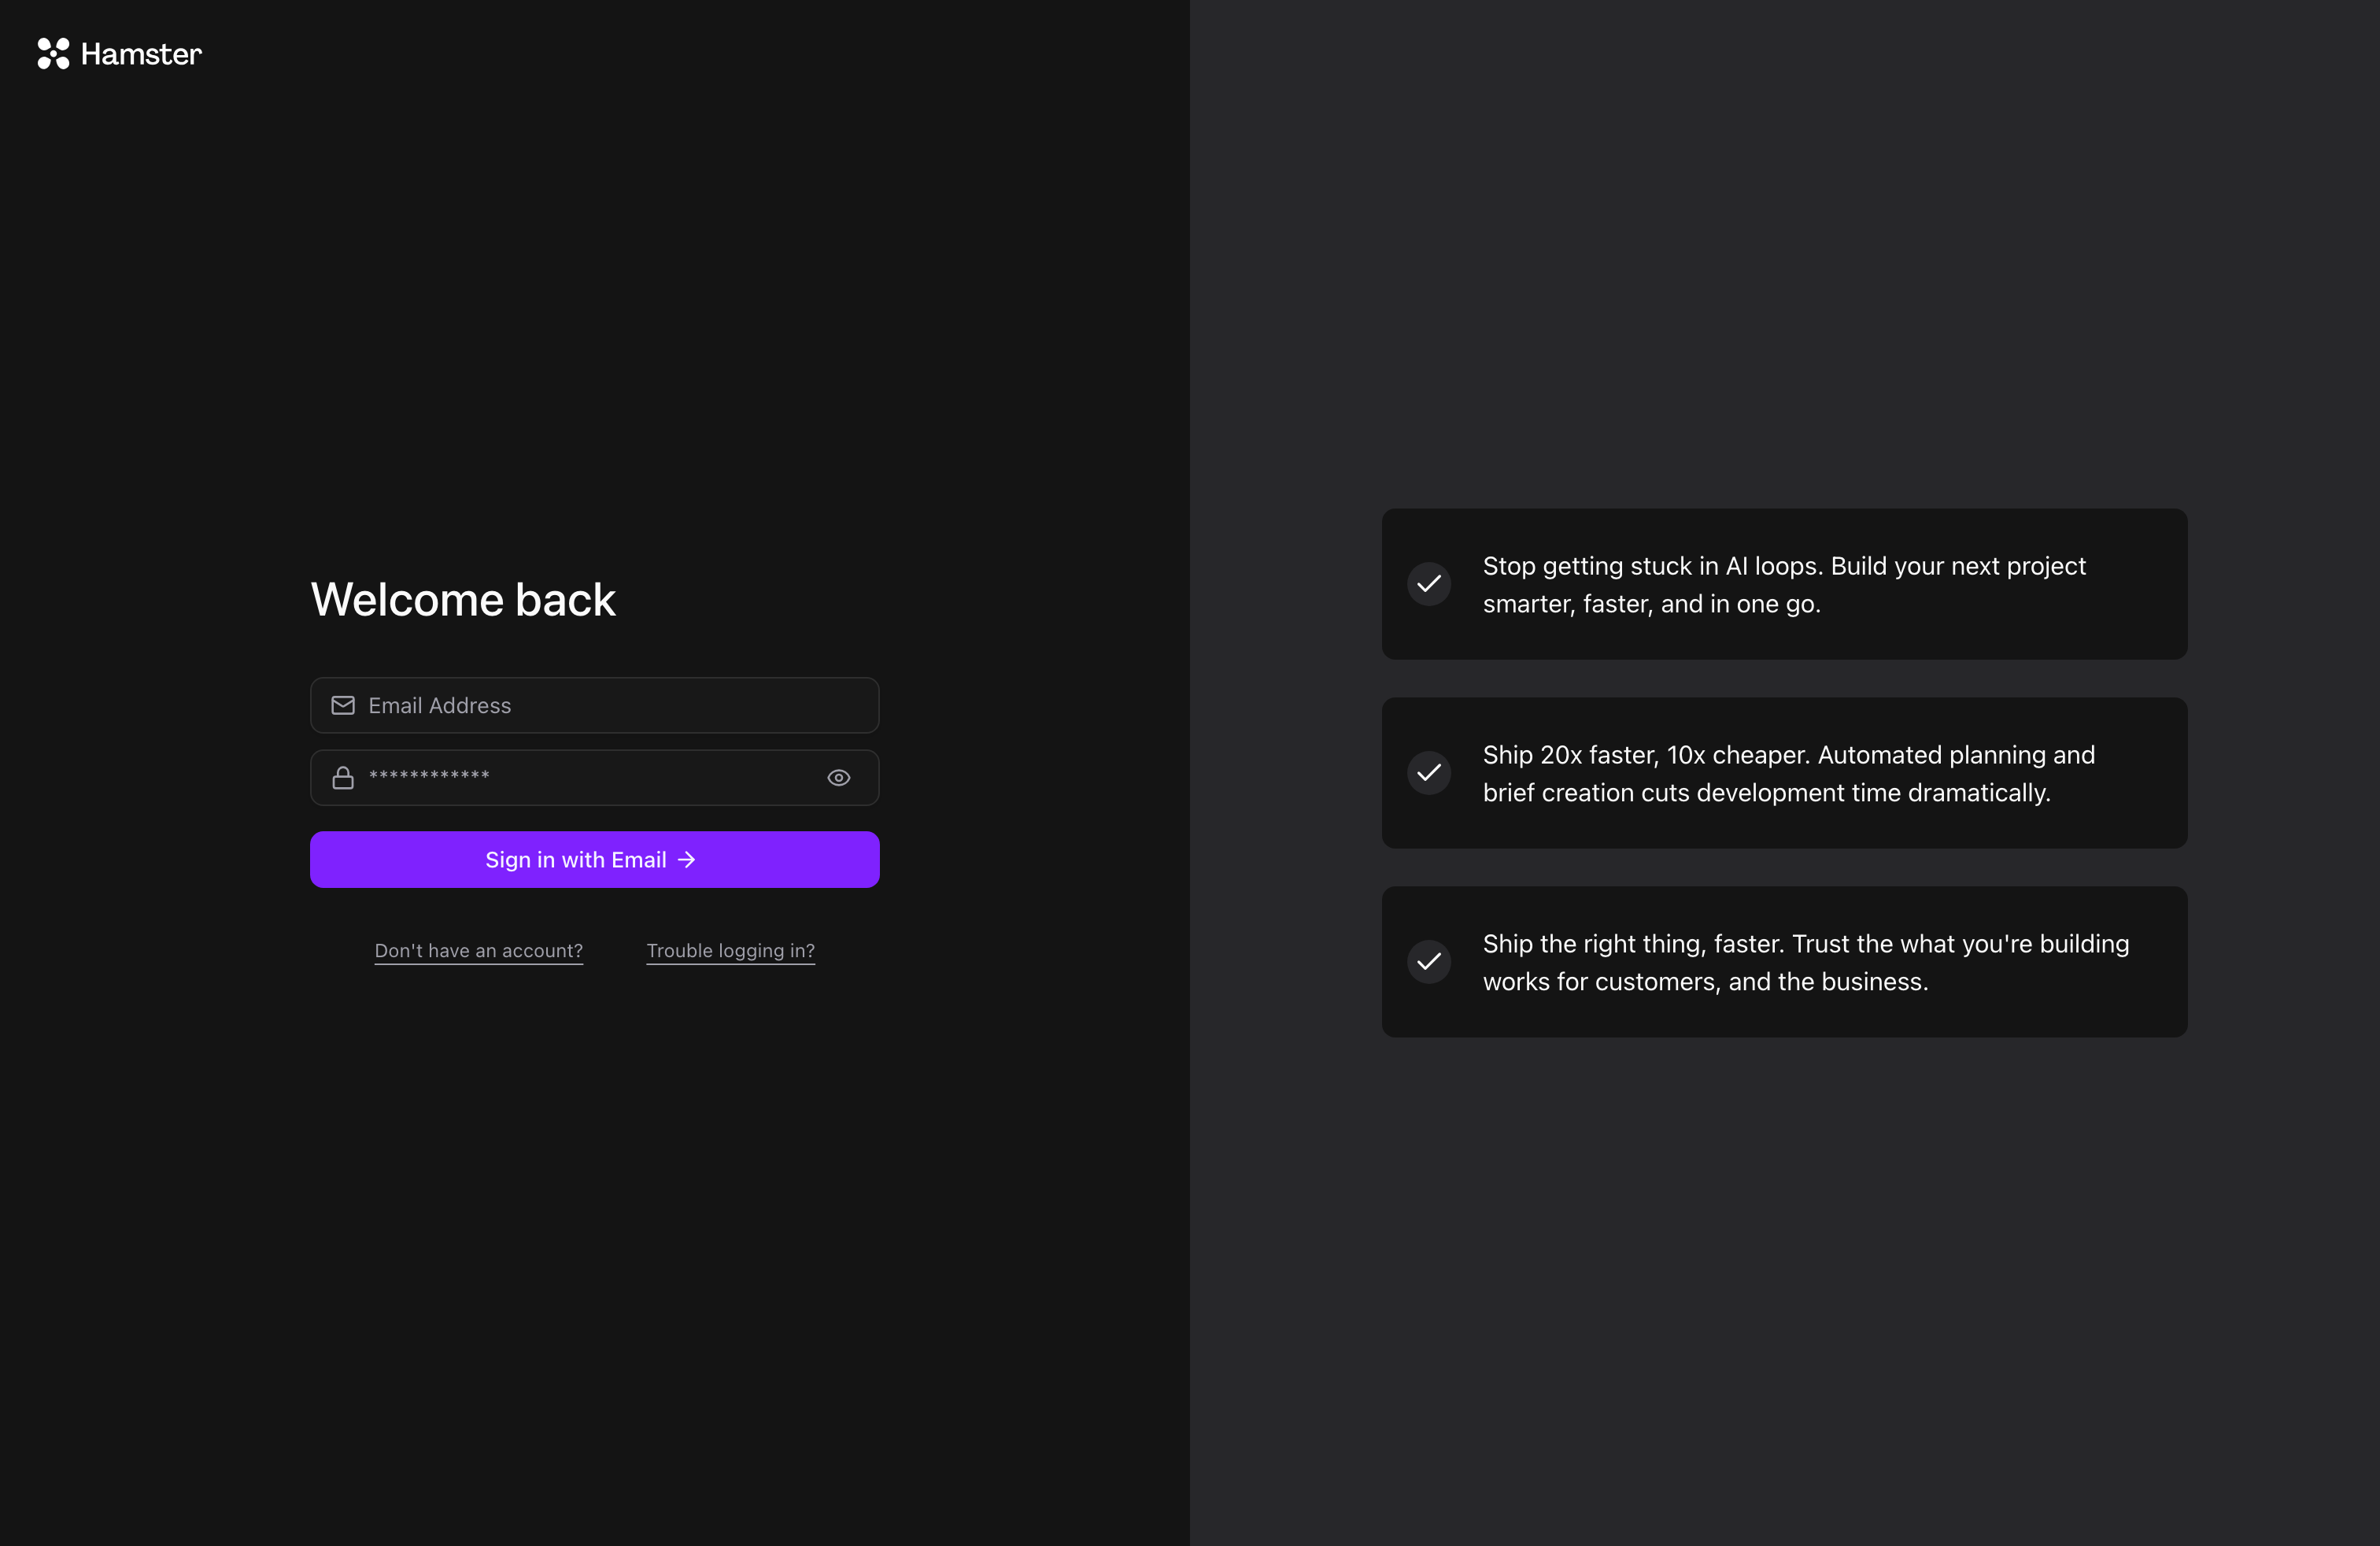Click checkmark beside AI loops message
Viewport: 2380px width, 1546px height.
point(1429,584)
